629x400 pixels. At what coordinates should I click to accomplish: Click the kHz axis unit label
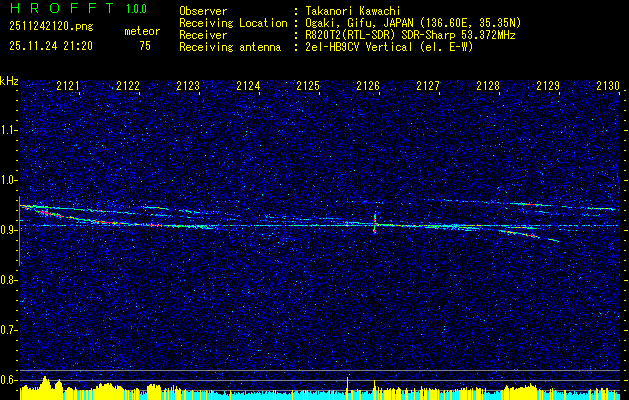9,81
